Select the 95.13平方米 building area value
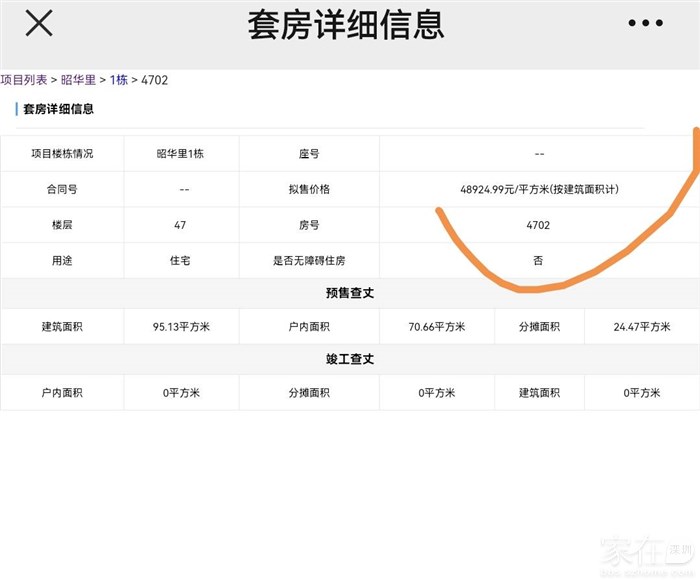This screenshot has height=580, width=700. (181, 327)
